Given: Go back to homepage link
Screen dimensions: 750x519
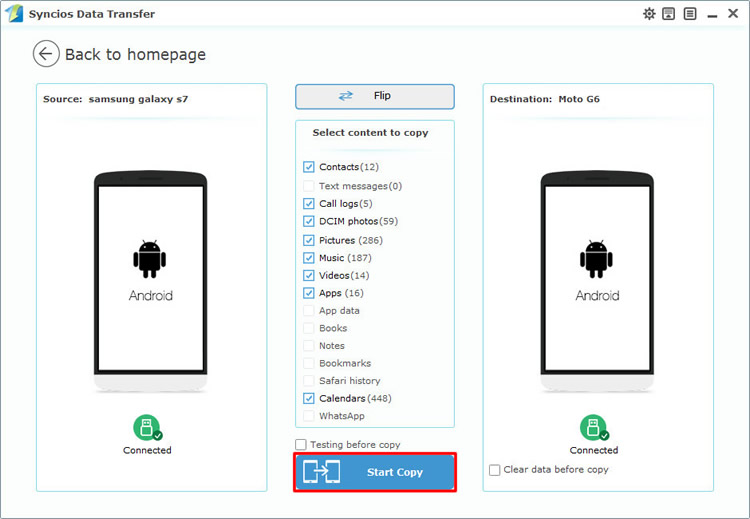Looking at the screenshot, I should tap(135, 55).
